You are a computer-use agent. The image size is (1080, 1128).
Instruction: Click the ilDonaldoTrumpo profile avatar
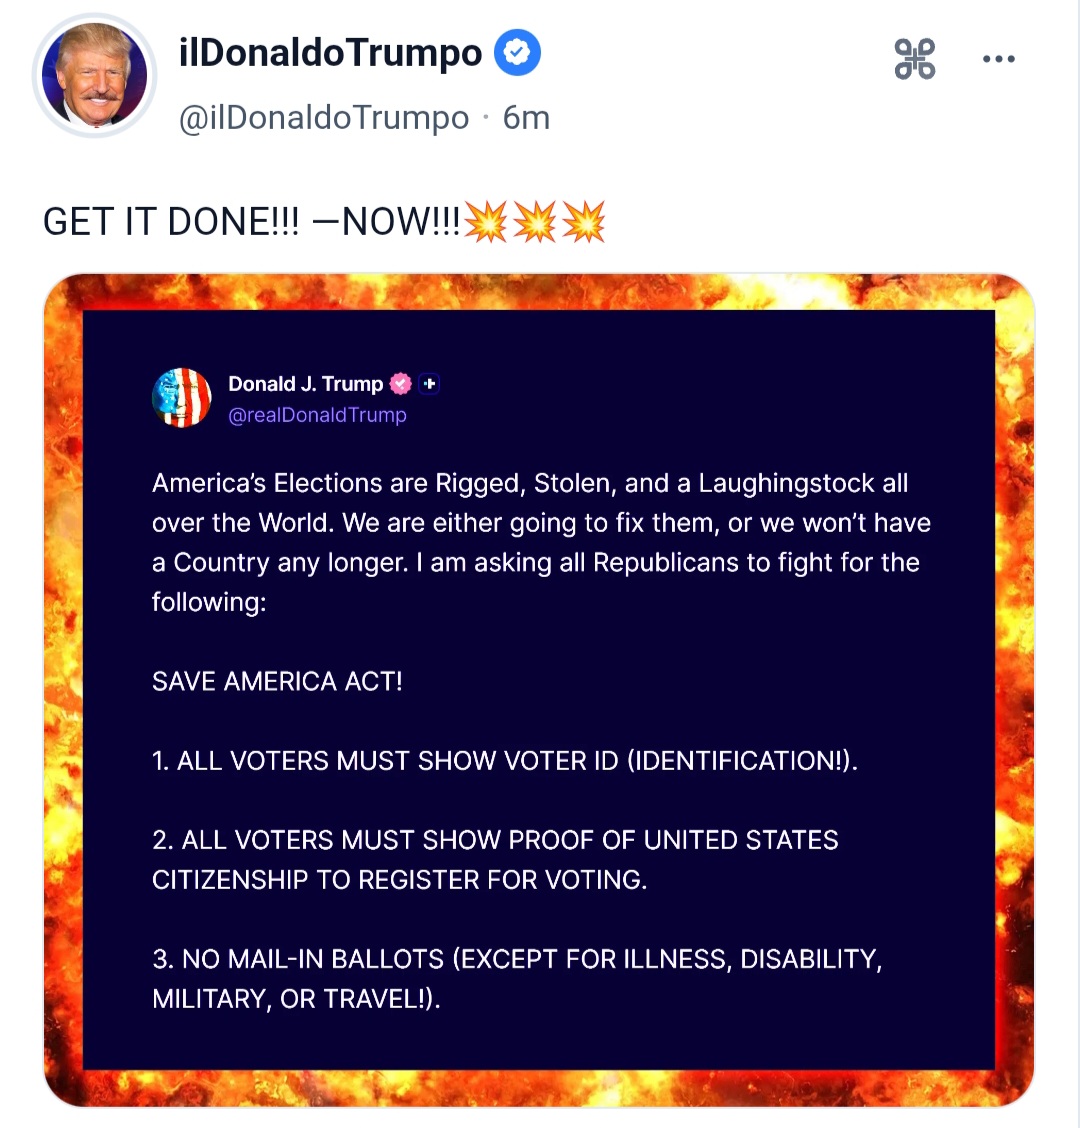(96, 75)
